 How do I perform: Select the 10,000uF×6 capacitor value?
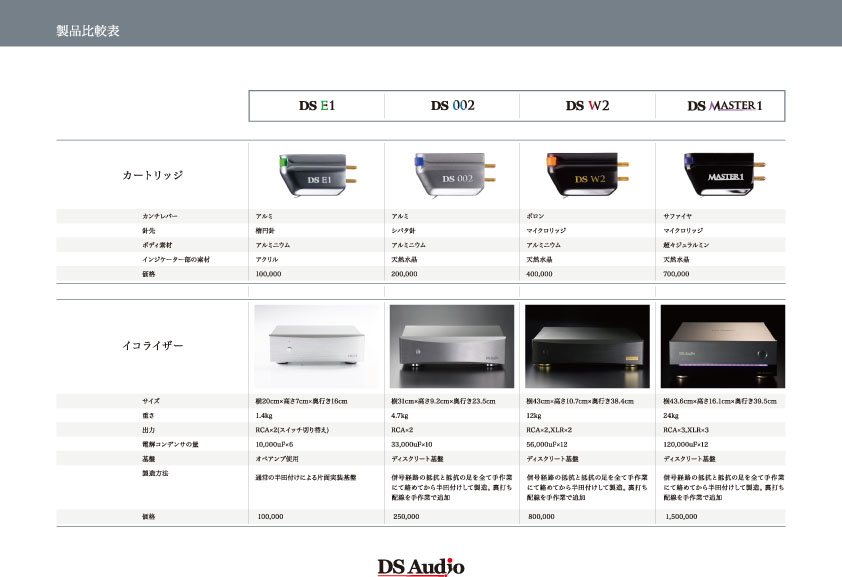pos(274,445)
